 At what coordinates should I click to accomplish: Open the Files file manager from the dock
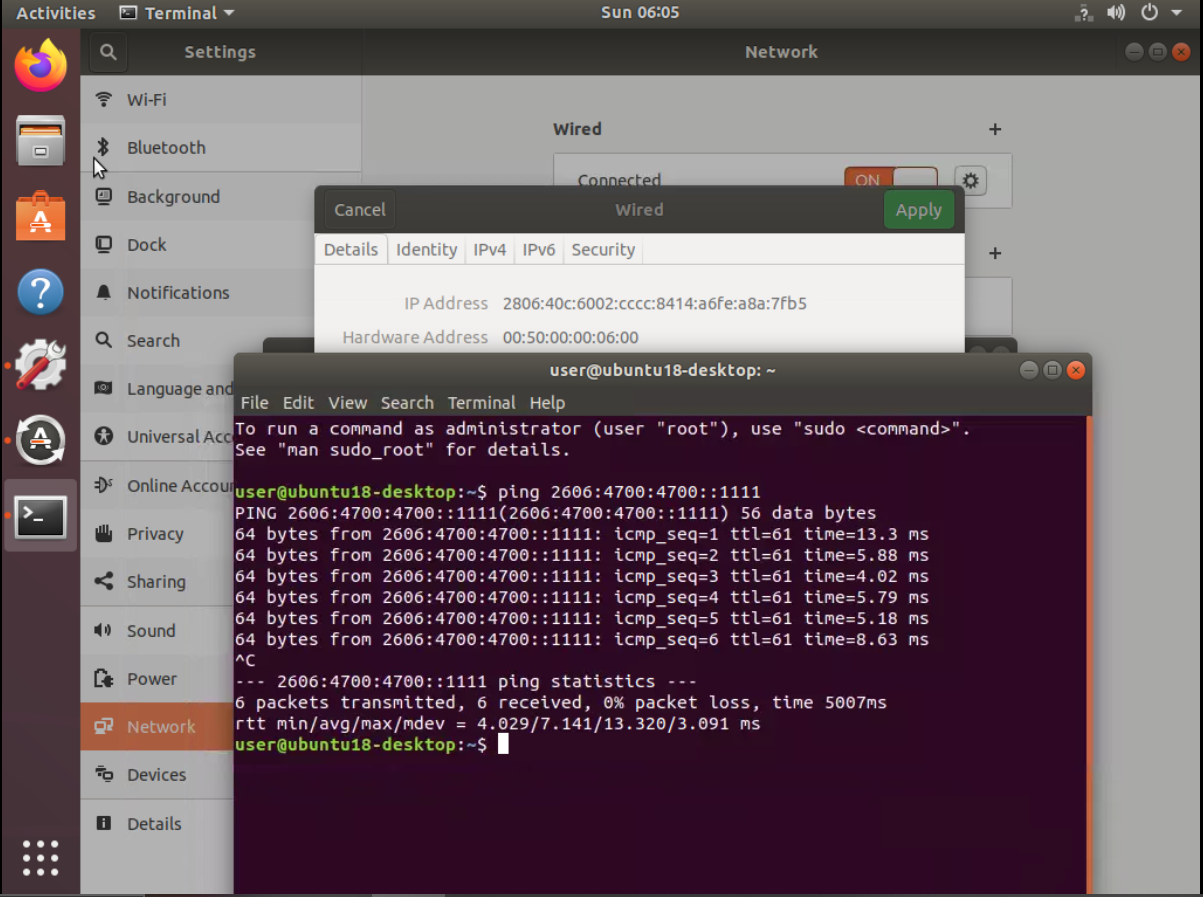(40, 142)
